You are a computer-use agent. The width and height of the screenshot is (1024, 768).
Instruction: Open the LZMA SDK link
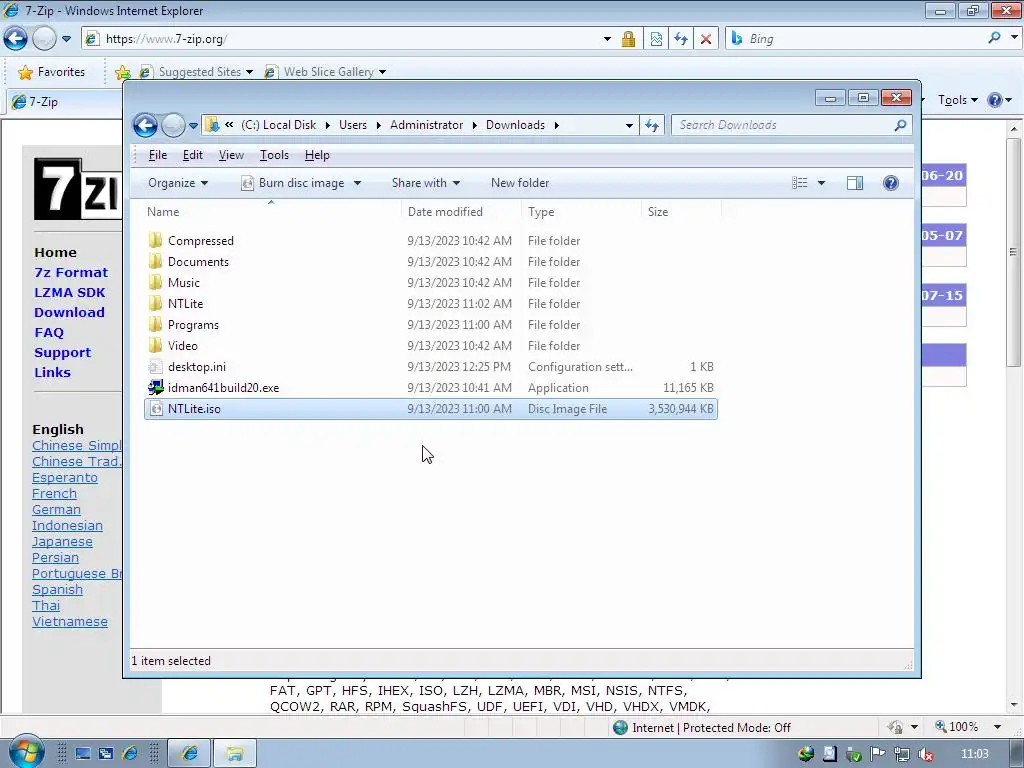(x=69, y=293)
